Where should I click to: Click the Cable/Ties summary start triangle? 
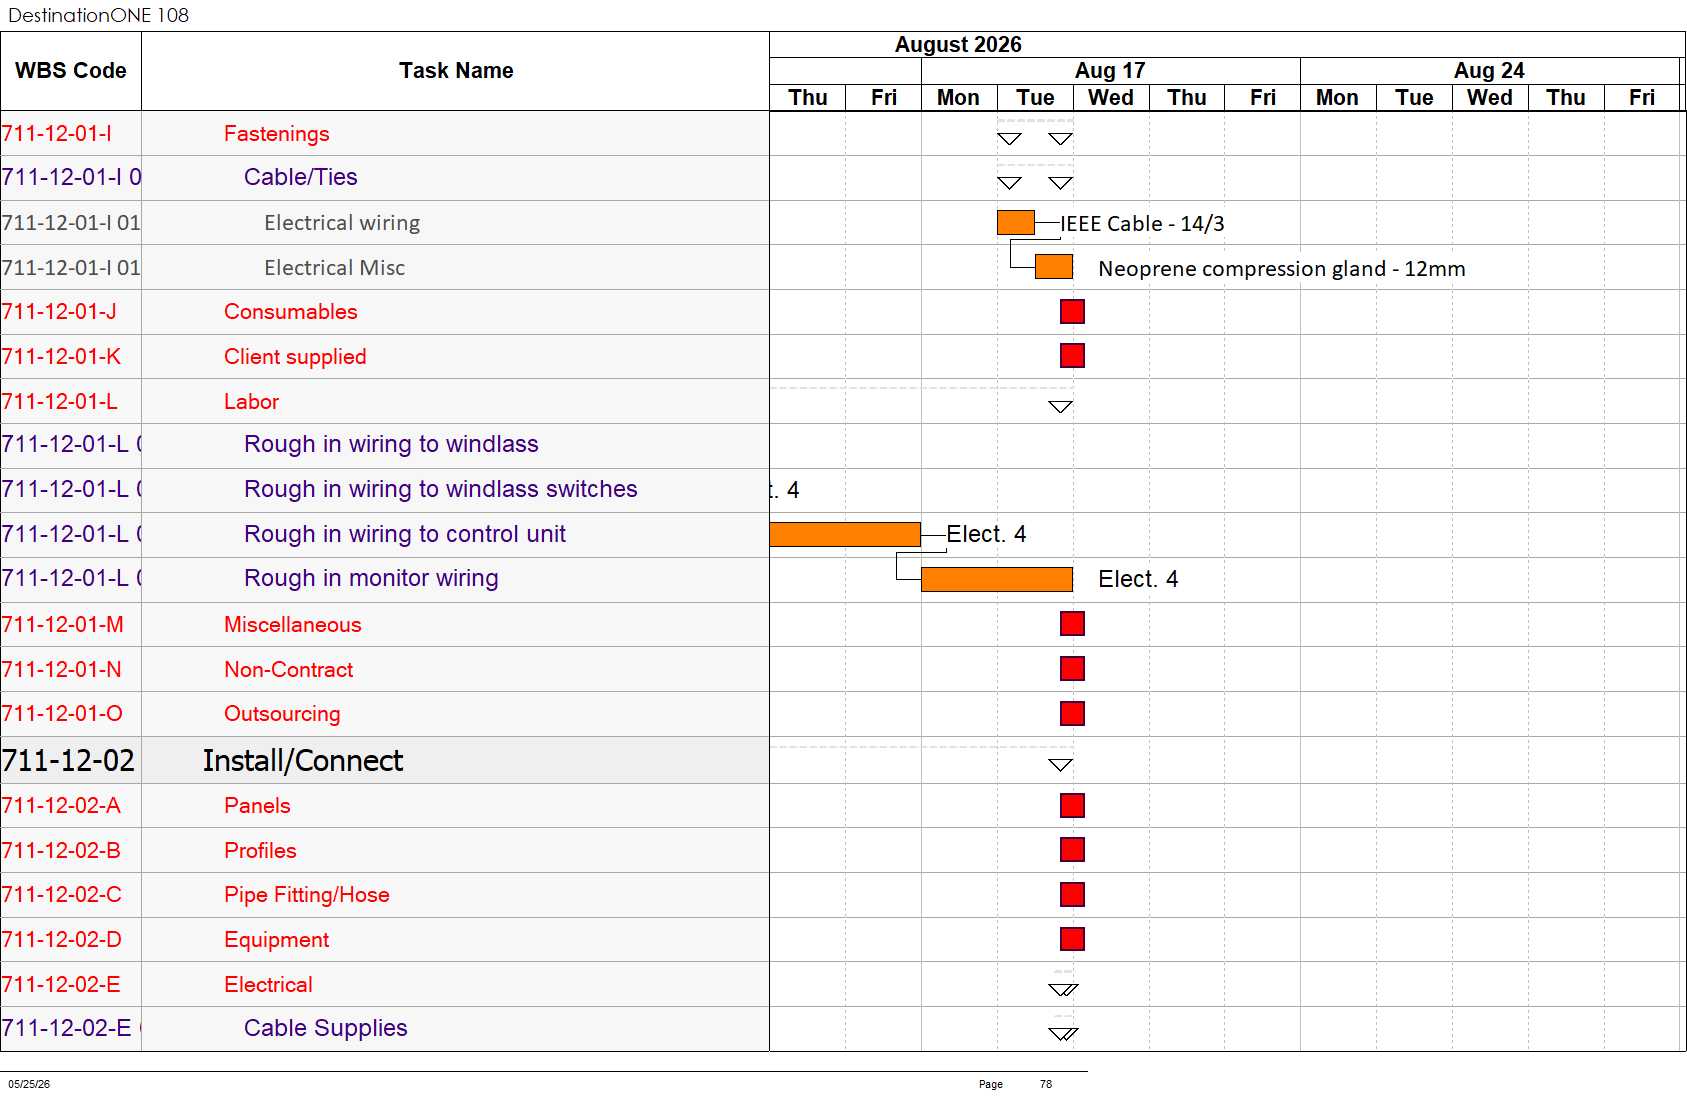click(1009, 183)
